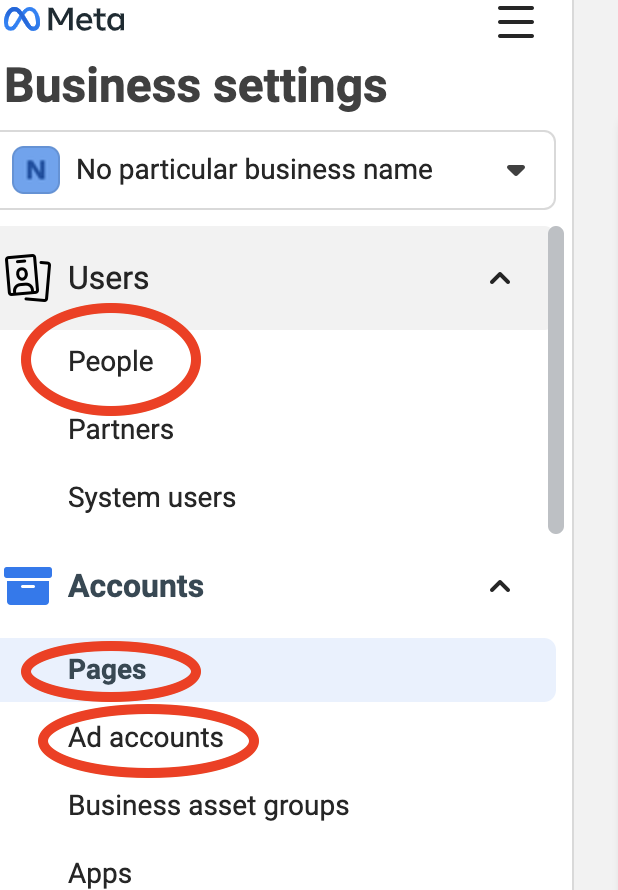This screenshot has height=890, width=618.
Task: Click the sidebar vertical scrollbar
Action: coord(556,380)
